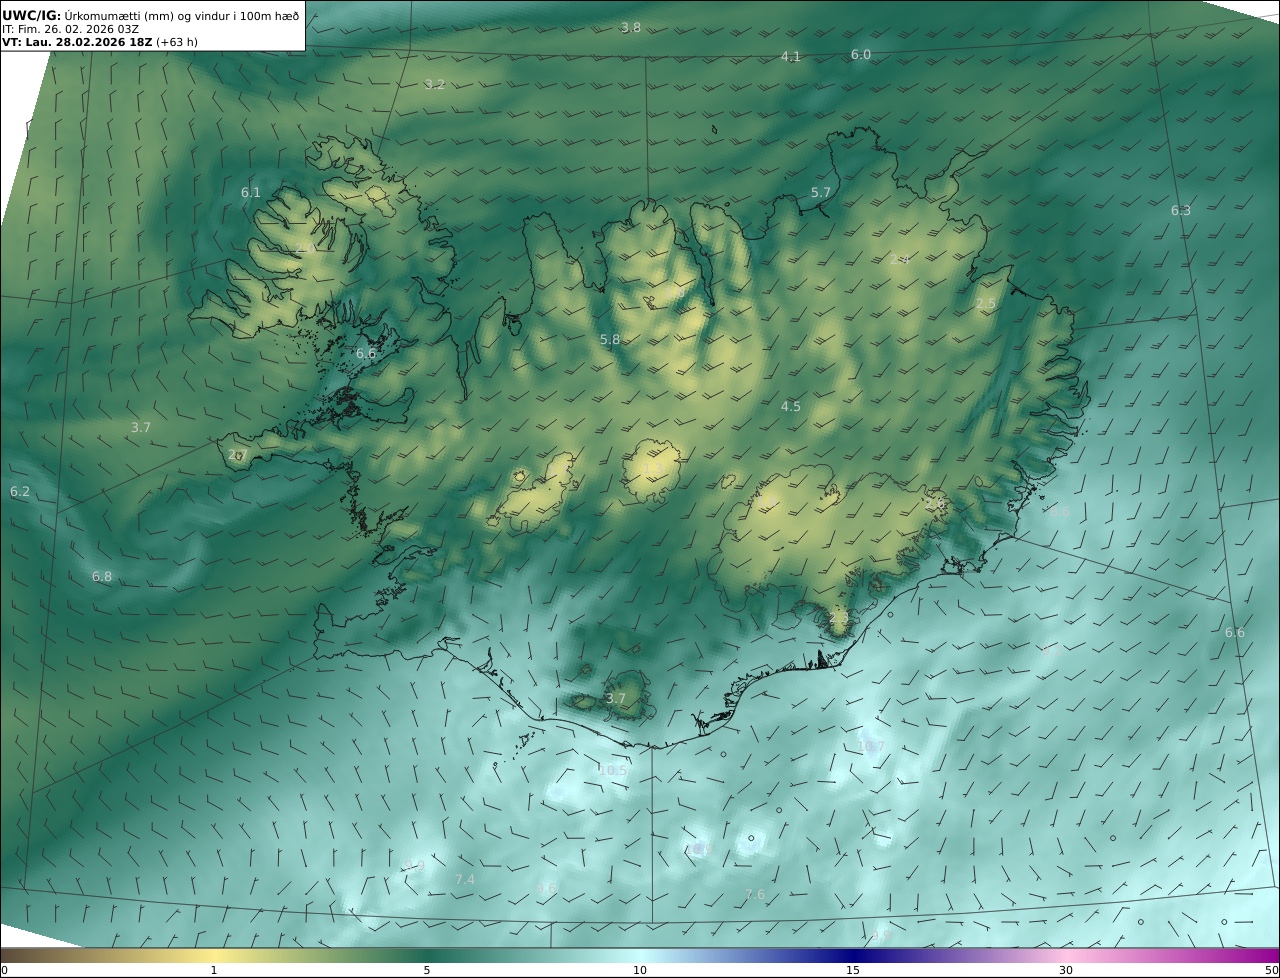
Task: Click the 3.2 value label on the map
Action: tap(435, 84)
